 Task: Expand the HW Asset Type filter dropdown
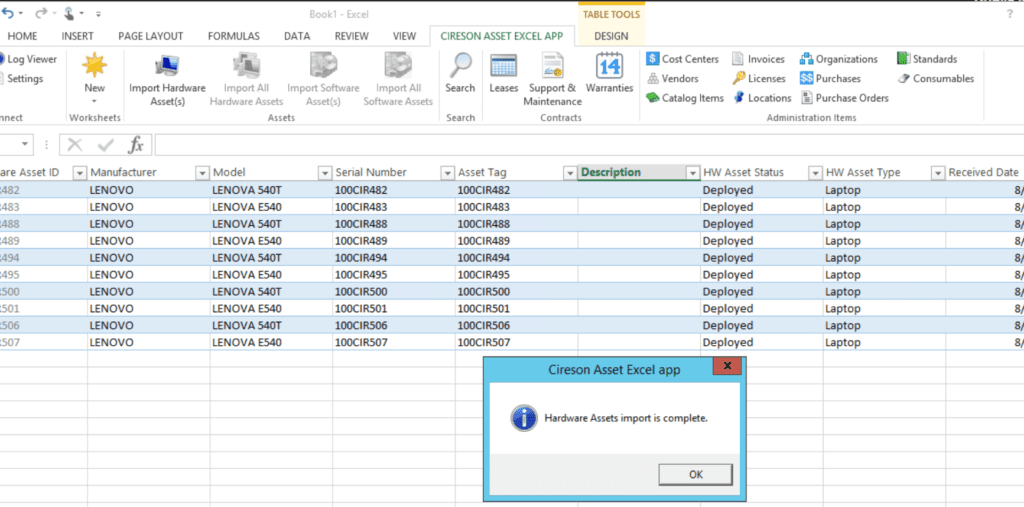[938, 172]
